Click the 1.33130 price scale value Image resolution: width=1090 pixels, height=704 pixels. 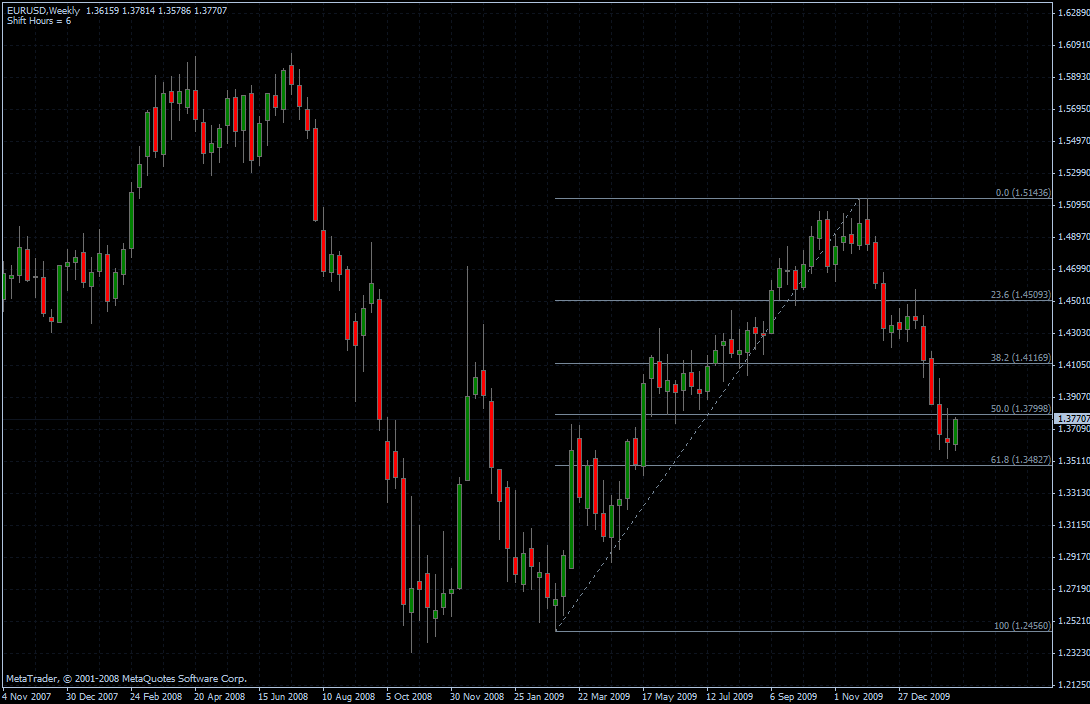click(1073, 492)
